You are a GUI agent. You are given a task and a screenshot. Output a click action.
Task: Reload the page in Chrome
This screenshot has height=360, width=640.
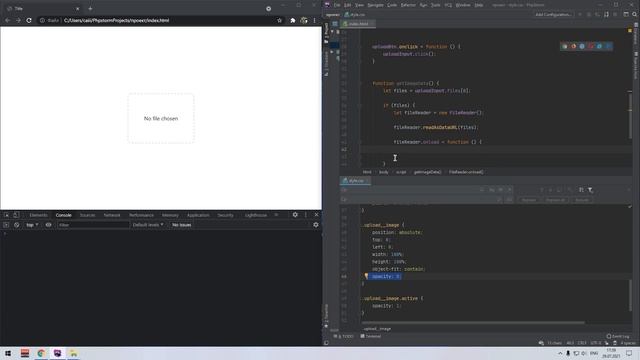click(x=29, y=20)
